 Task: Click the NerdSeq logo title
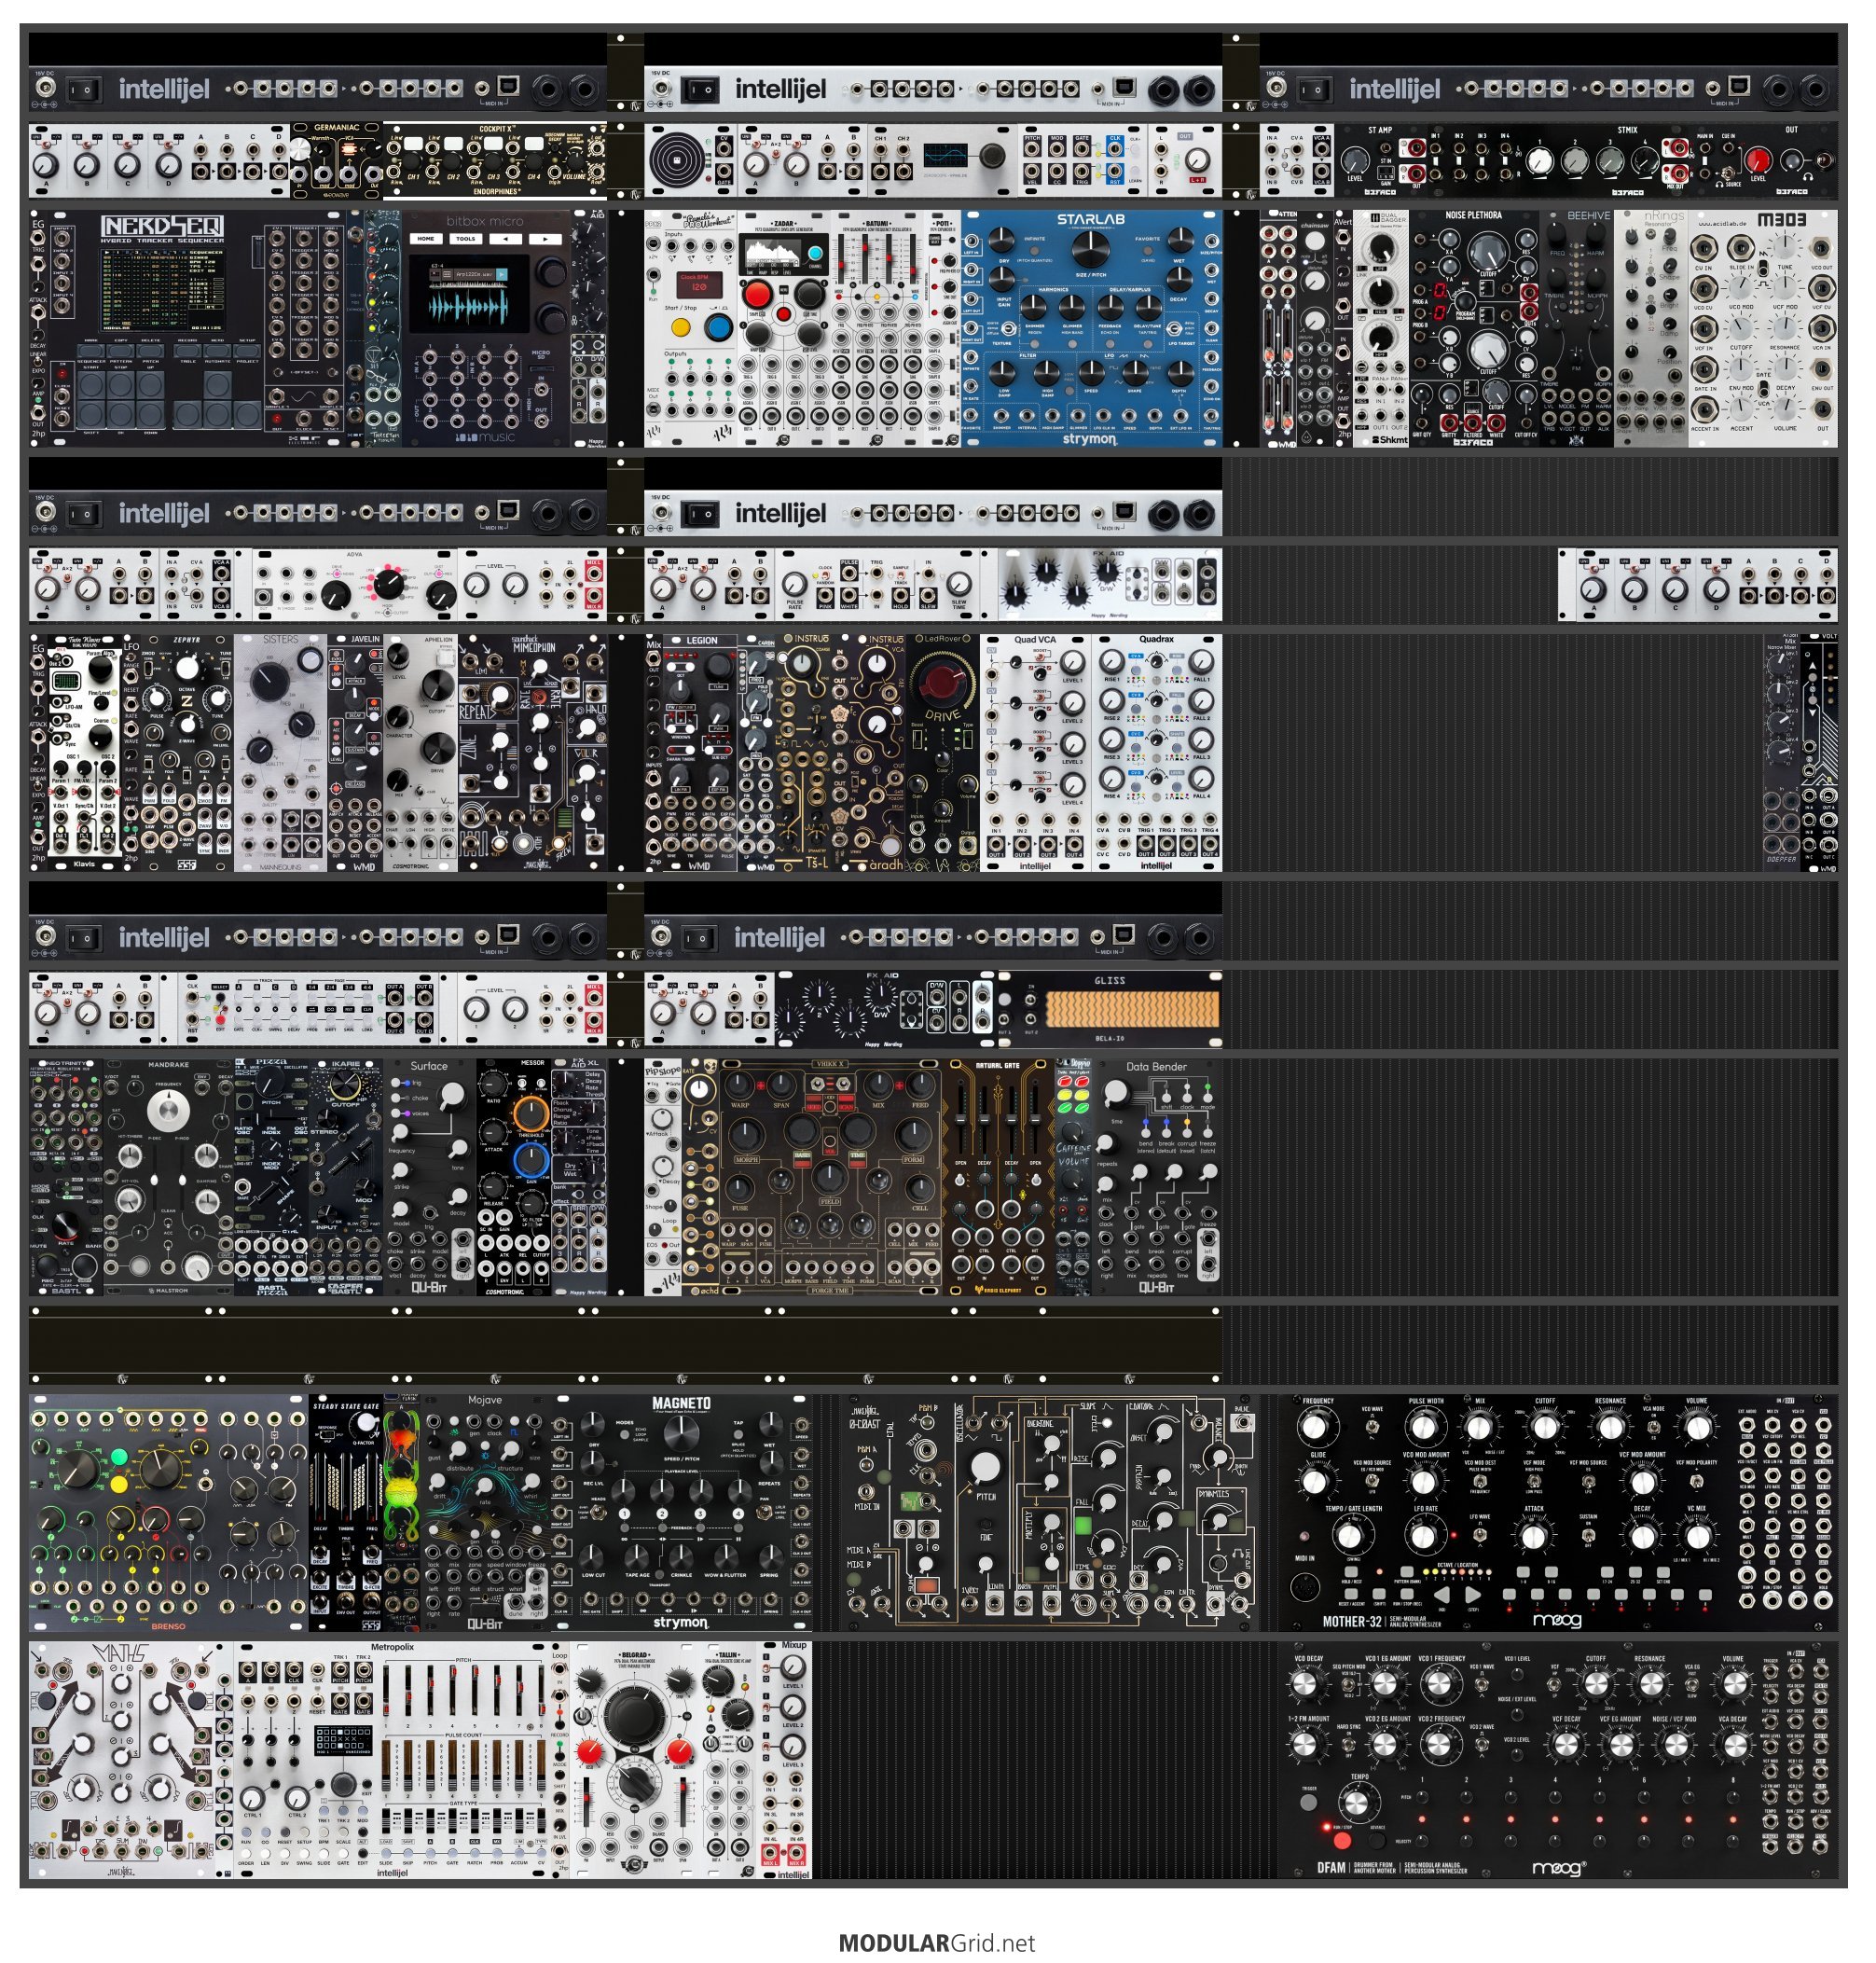coord(162,226)
